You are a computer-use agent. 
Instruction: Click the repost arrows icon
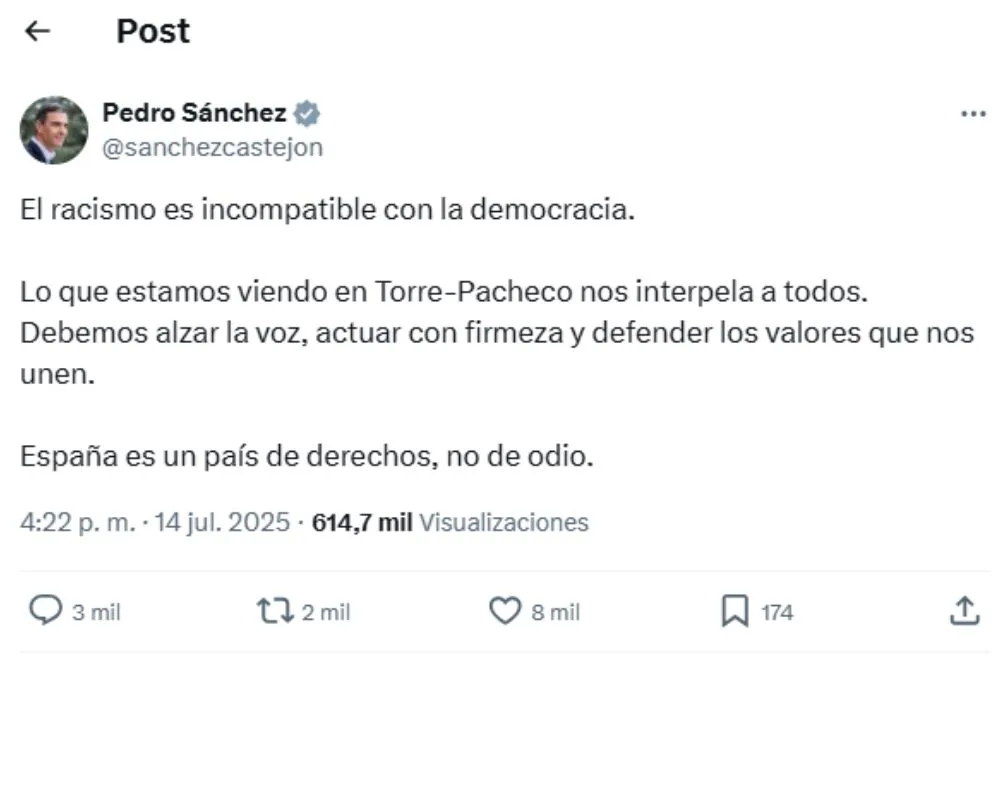coord(272,610)
